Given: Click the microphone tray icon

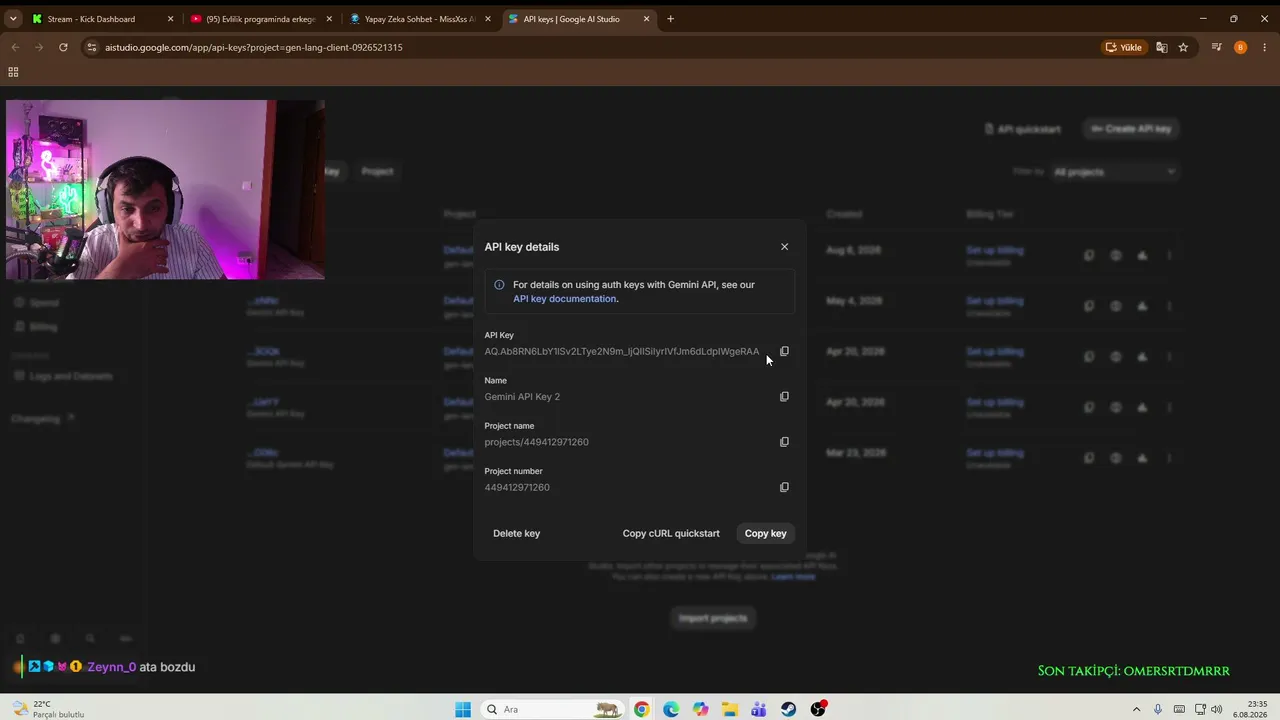Looking at the screenshot, I should tap(1158, 709).
